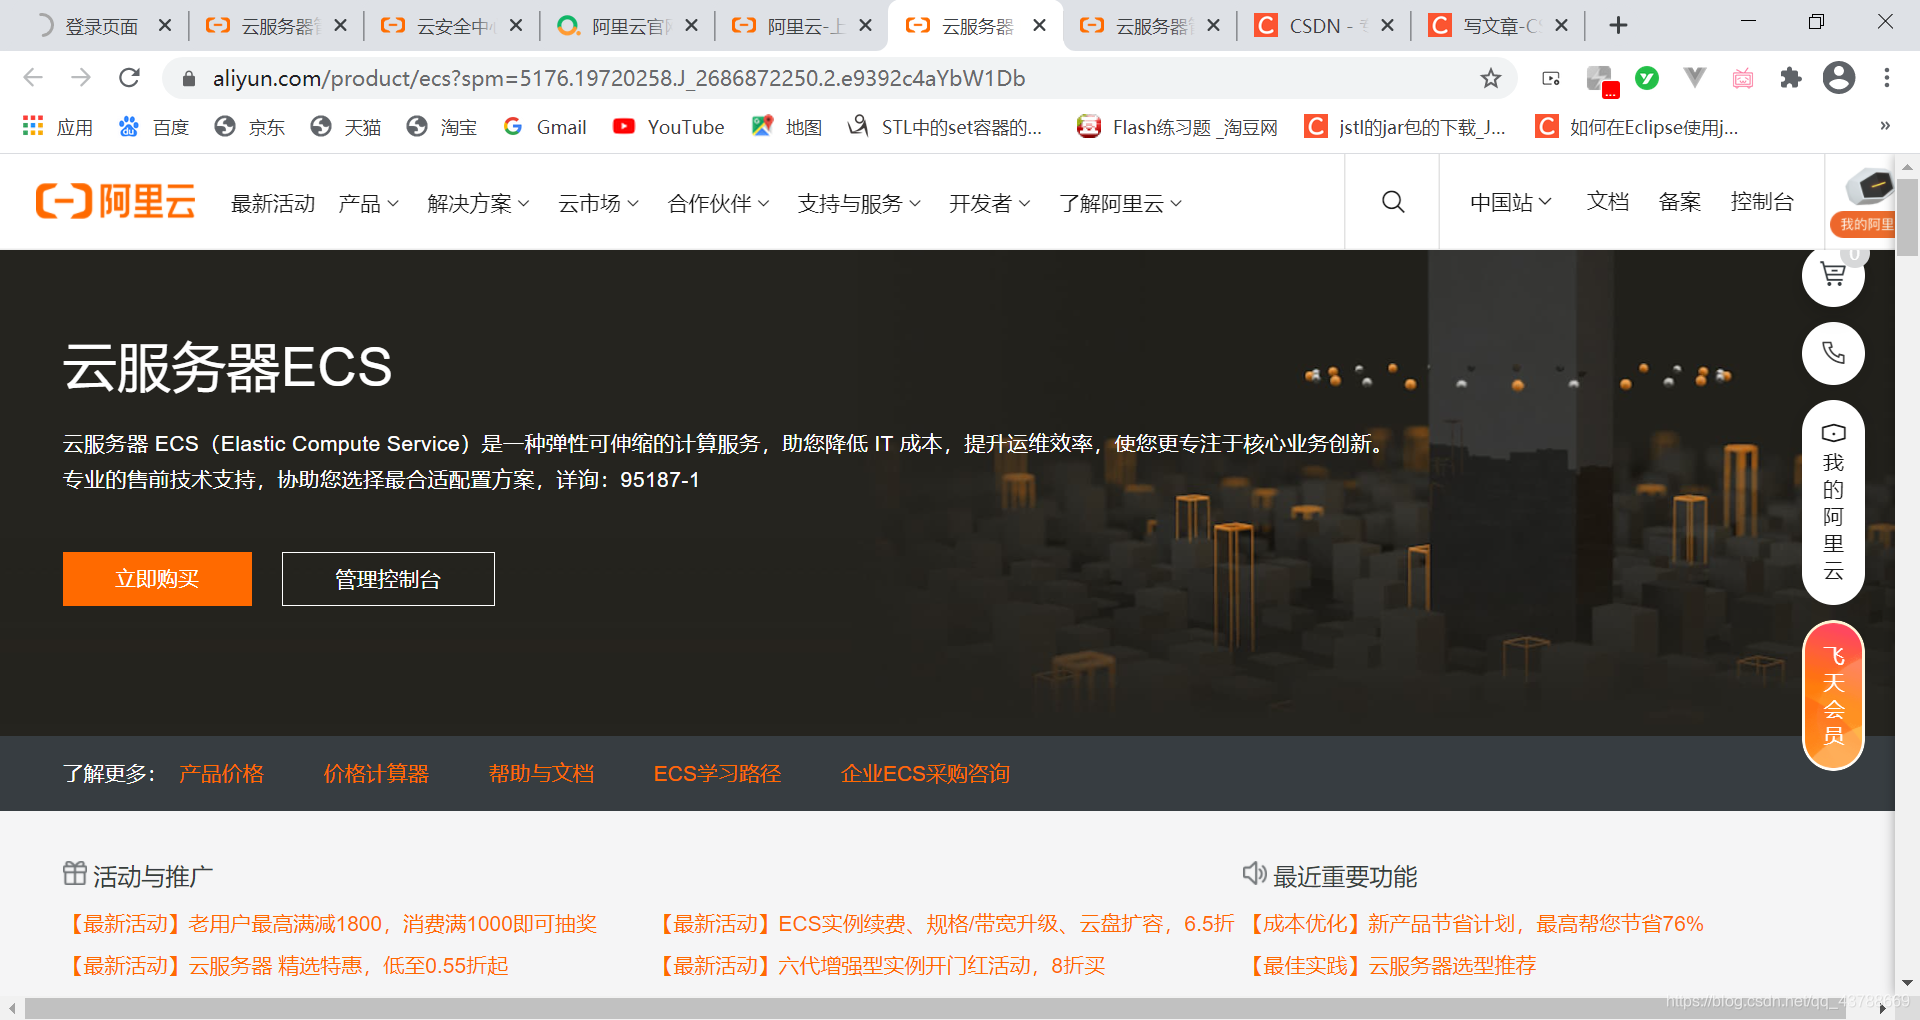
Task: Click the pink bilibili extension icon
Action: pos(1743,78)
